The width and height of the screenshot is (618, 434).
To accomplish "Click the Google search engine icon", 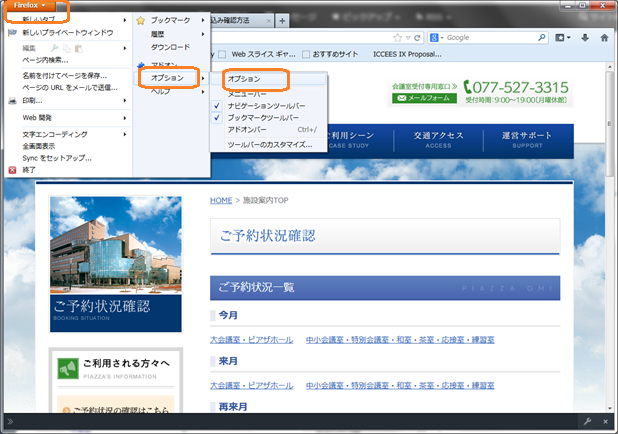I will click(x=434, y=38).
